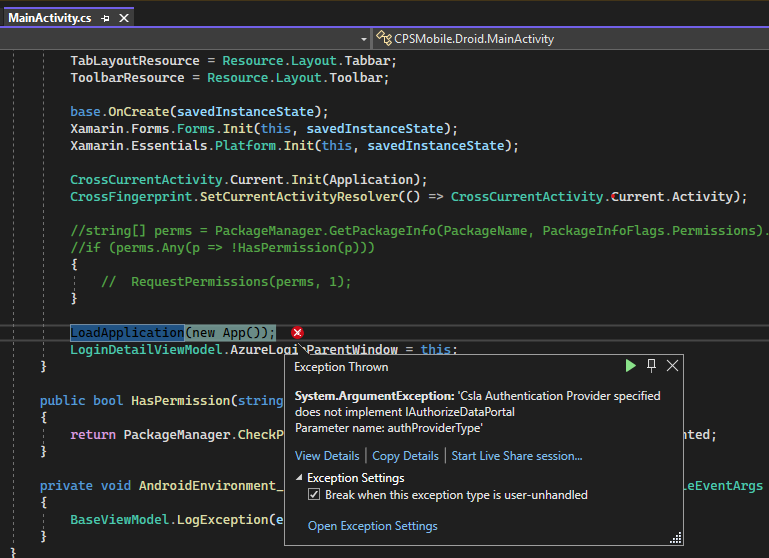Start Live Share session link
Image resolution: width=769 pixels, height=558 pixels.
click(x=517, y=456)
